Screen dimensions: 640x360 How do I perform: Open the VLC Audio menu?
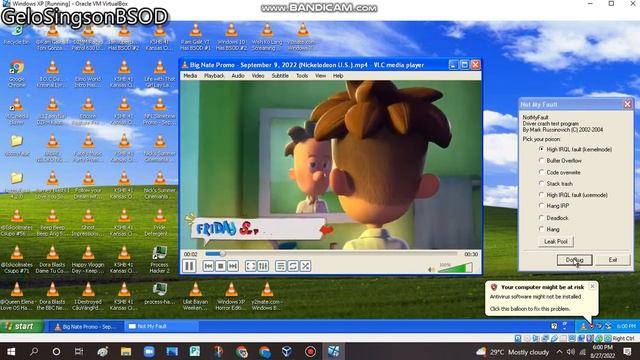pyautogui.click(x=238, y=76)
